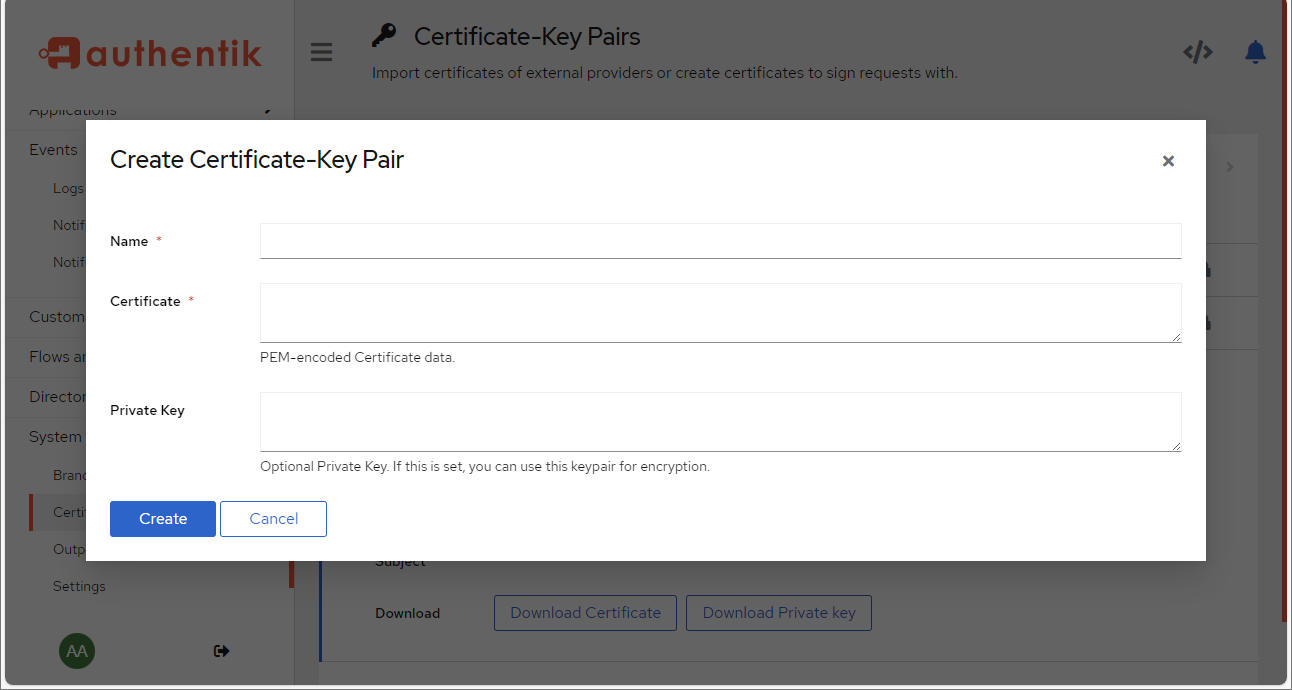Click the Certificate-Key Pairs key icon
The height and width of the screenshot is (690, 1292).
pos(384,36)
